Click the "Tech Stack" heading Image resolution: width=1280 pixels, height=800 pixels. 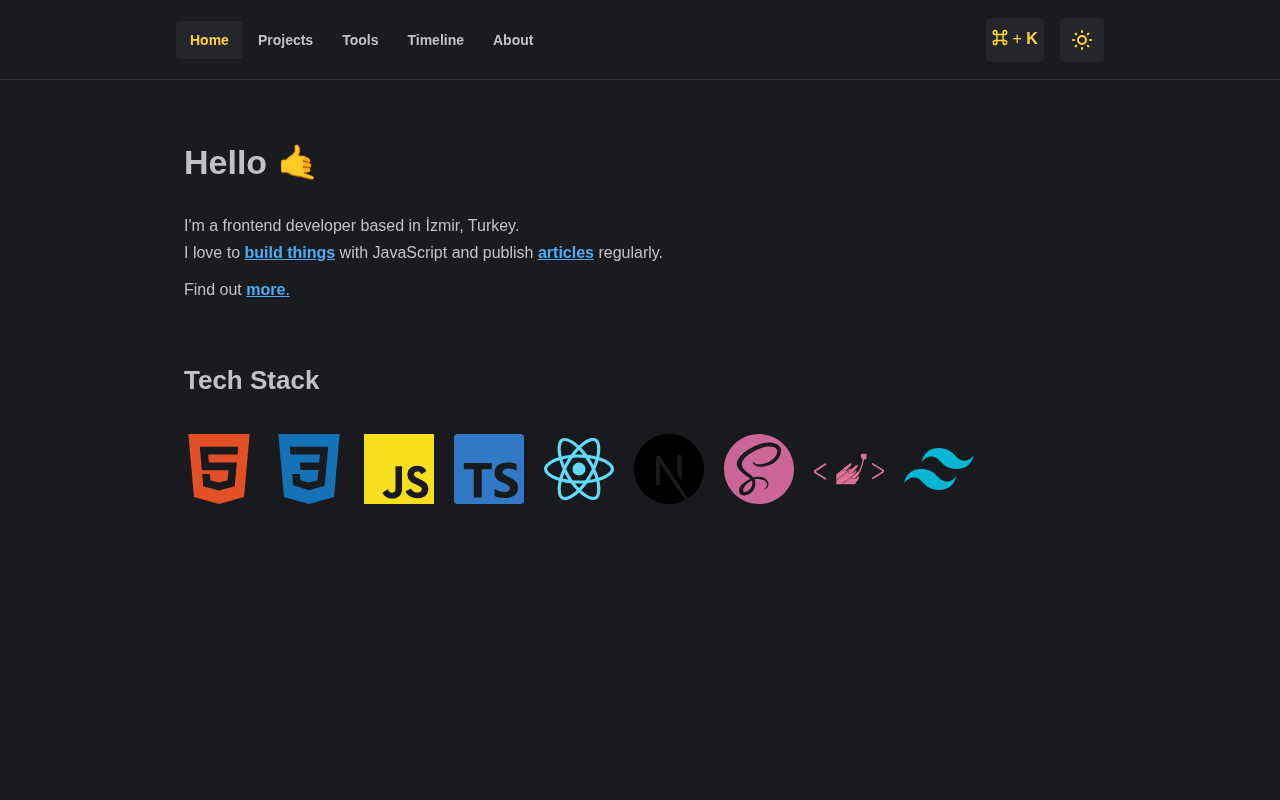pyautogui.click(x=252, y=380)
